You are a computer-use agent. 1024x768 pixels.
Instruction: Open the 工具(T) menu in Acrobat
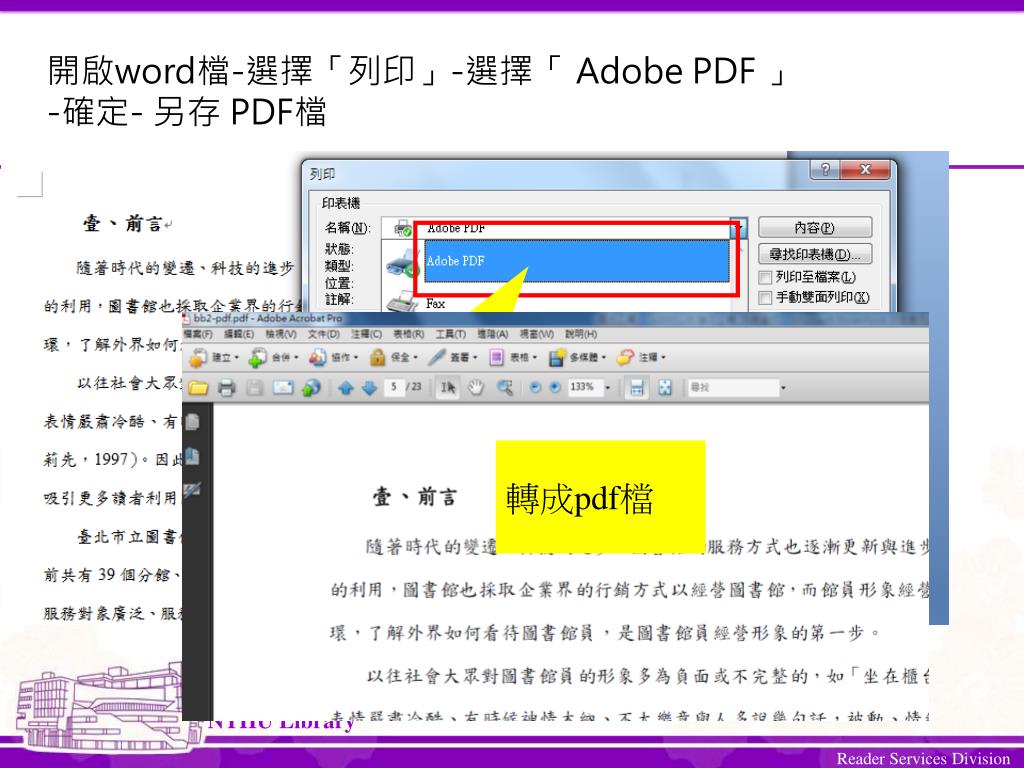tap(451, 334)
